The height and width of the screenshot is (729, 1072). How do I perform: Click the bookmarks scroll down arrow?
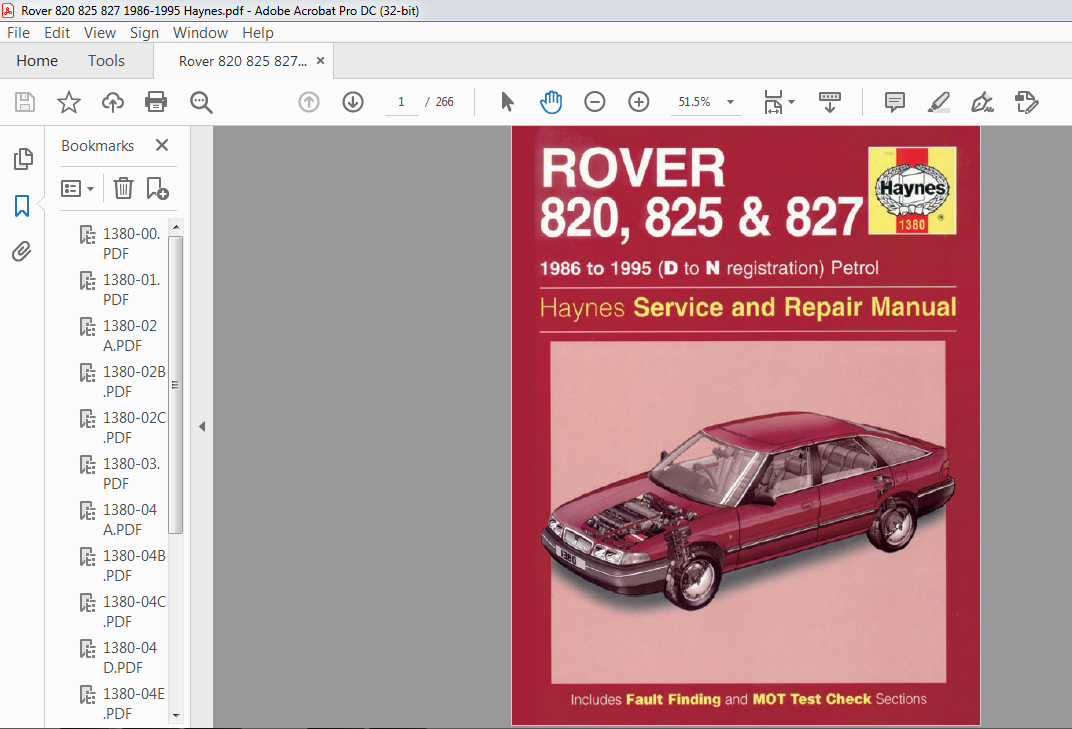[x=176, y=715]
